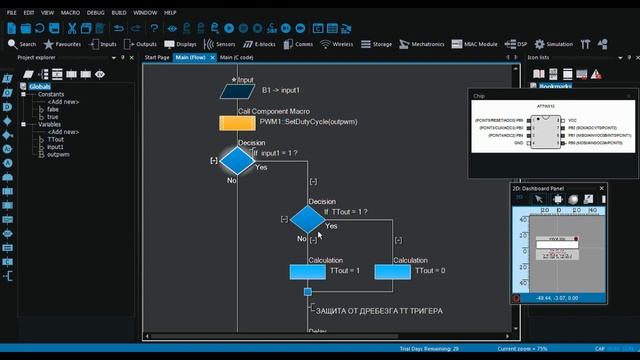
Task: Save the project with the disk icon
Action: point(54,28)
